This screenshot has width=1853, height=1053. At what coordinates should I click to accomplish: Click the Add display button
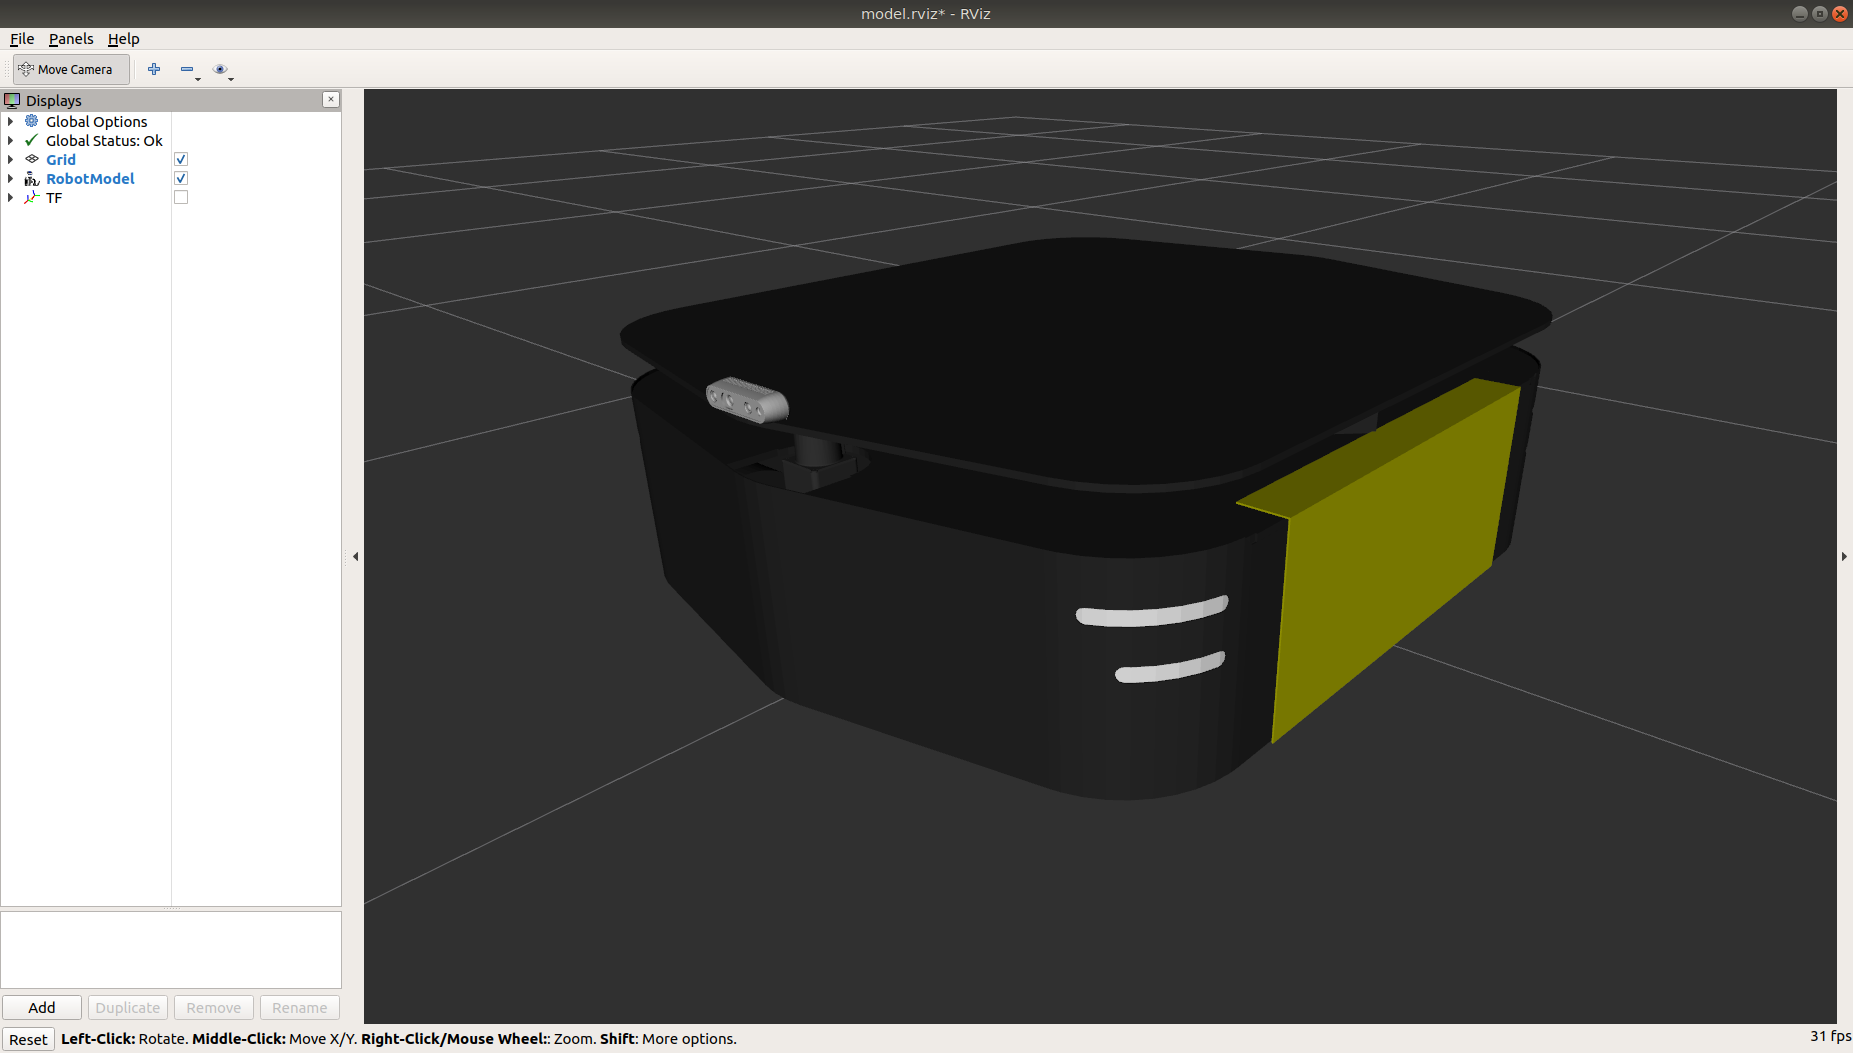coord(42,1007)
